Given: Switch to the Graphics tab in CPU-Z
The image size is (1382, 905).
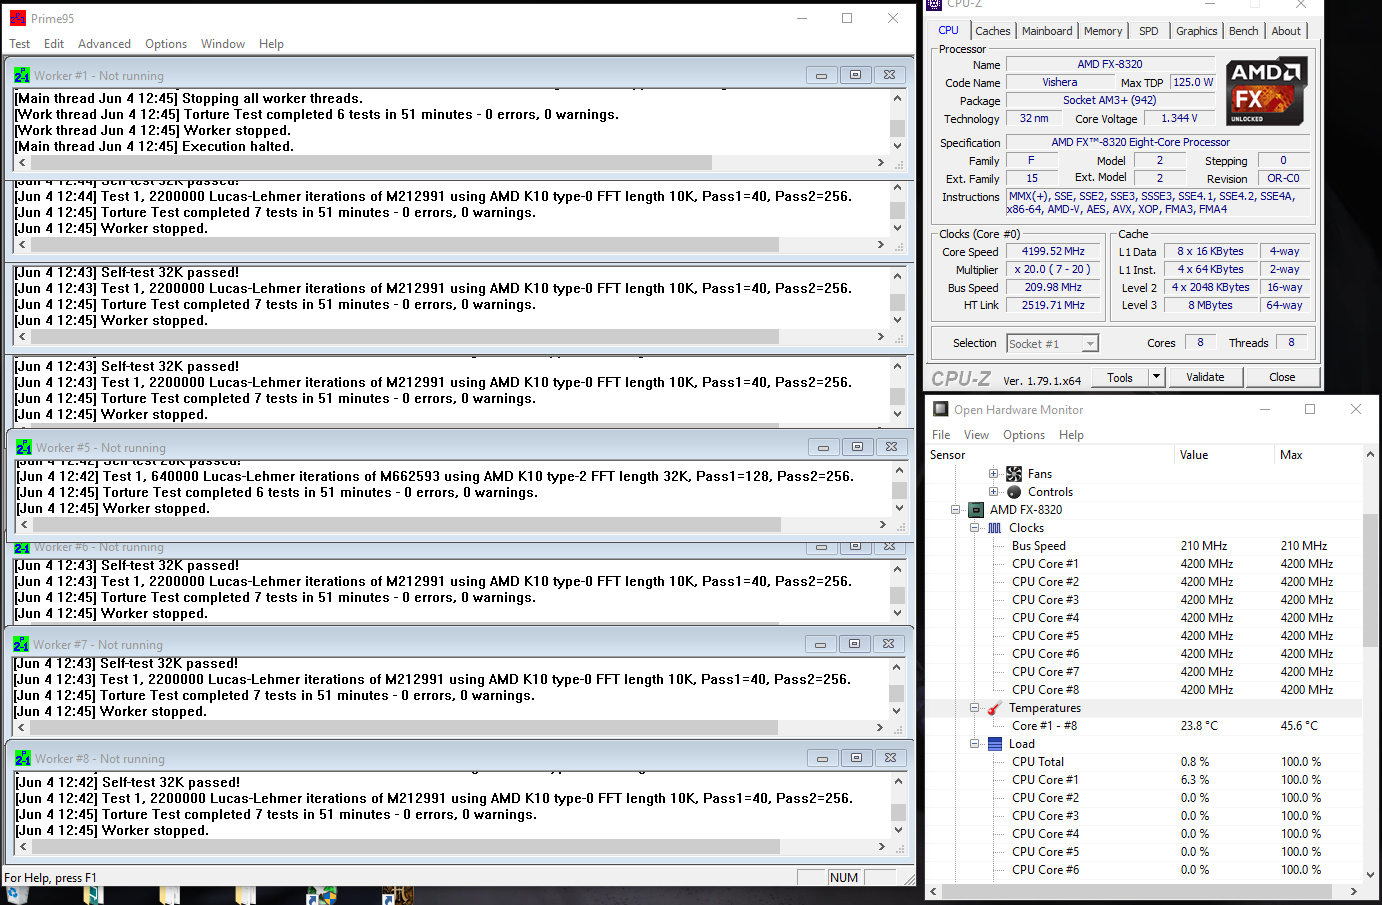Looking at the screenshot, I should point(1196,31).
